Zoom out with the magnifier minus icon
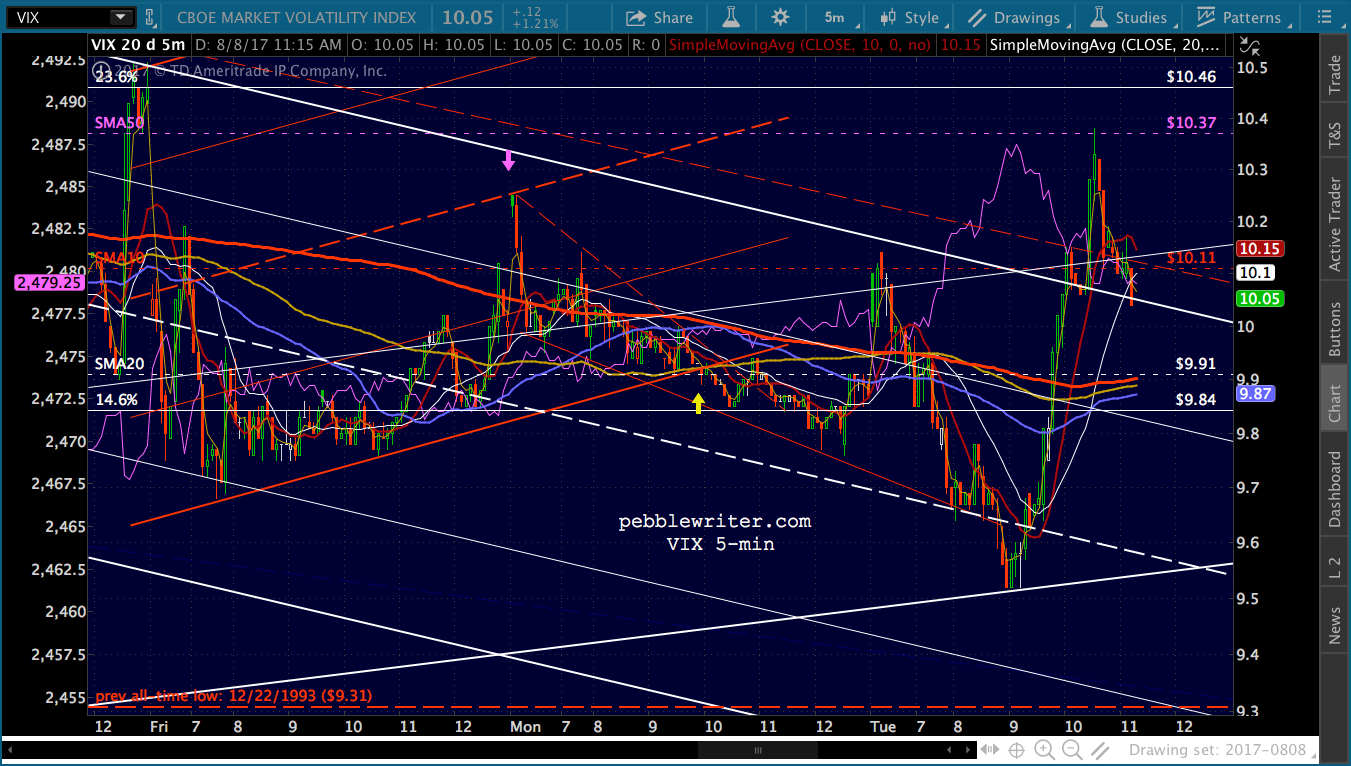This screenshot has height=766, width=1351. [x=1072, y=750]
